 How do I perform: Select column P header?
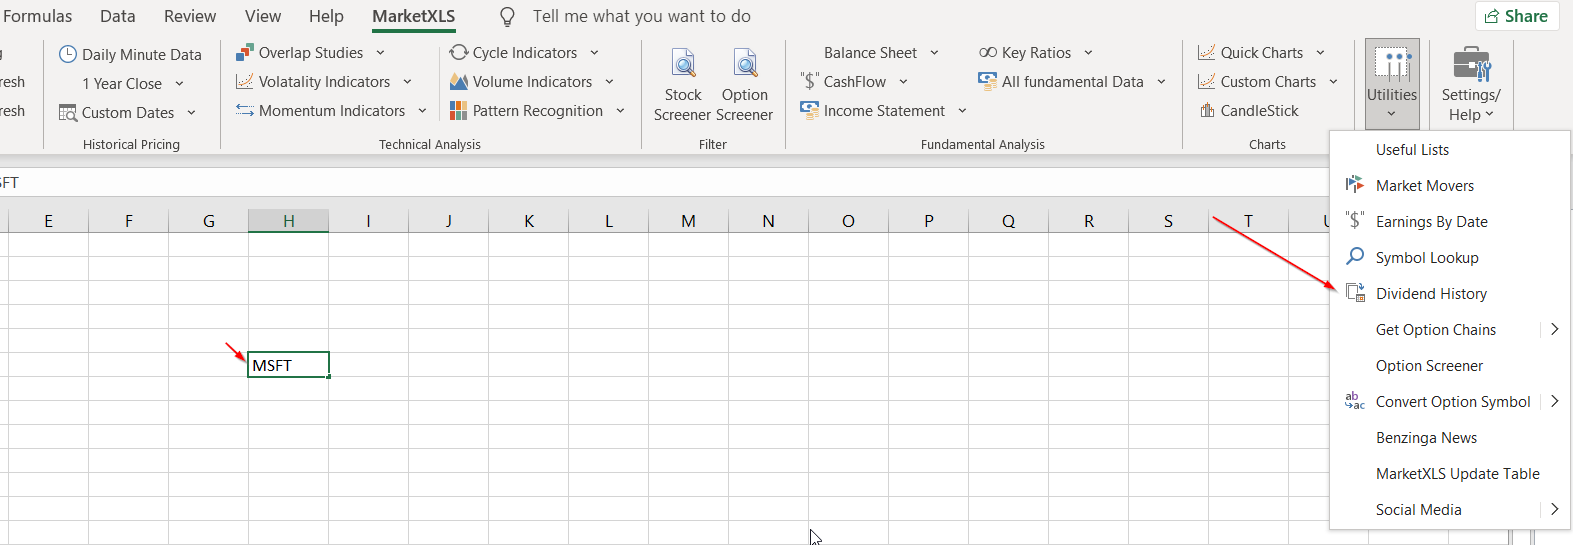(928, 221)
